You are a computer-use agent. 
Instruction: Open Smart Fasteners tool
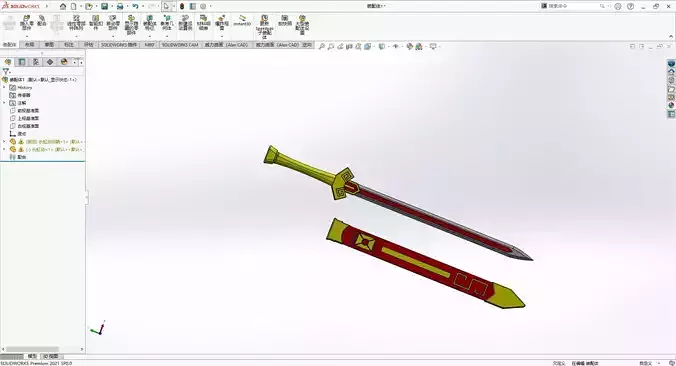click(x=96, y=23)
